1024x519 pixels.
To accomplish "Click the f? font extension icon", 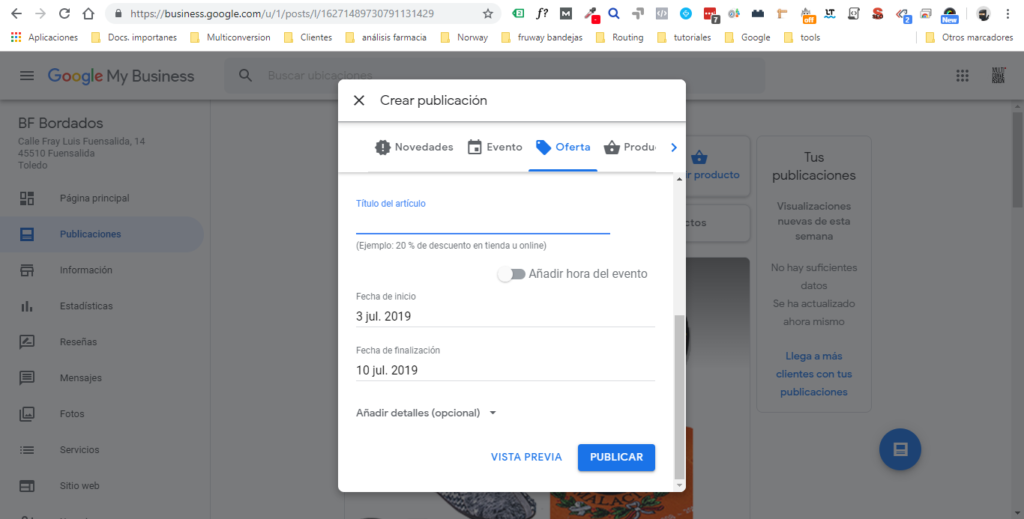I will [541, 14].
